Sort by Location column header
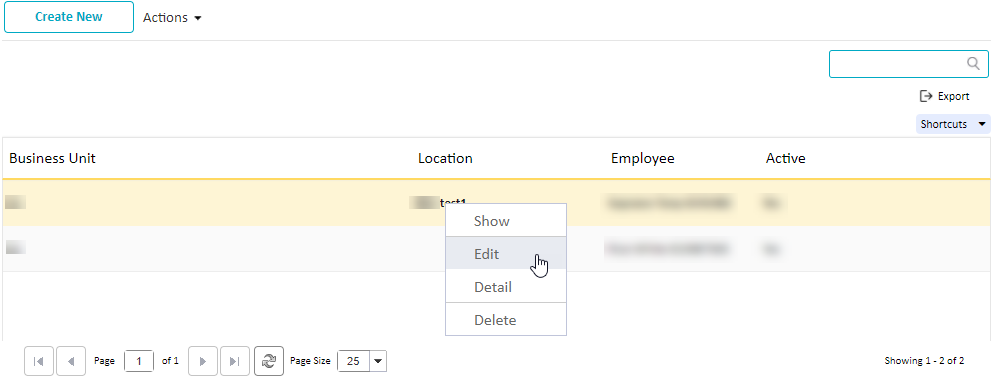This screenshot has width=996, height=377. tap(445, 158)
